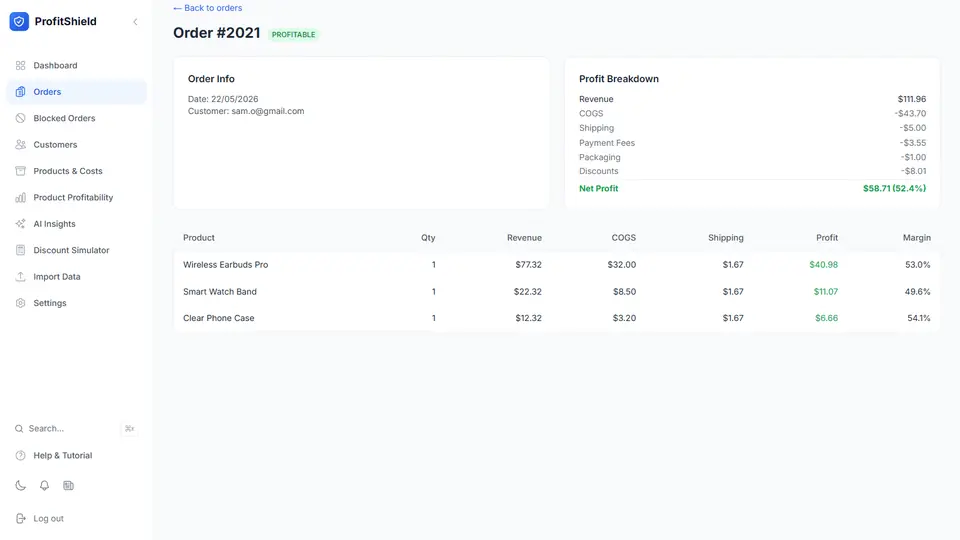Open the Customers page
The height and width of the screenshot is (540, 960).
(77, 144)
